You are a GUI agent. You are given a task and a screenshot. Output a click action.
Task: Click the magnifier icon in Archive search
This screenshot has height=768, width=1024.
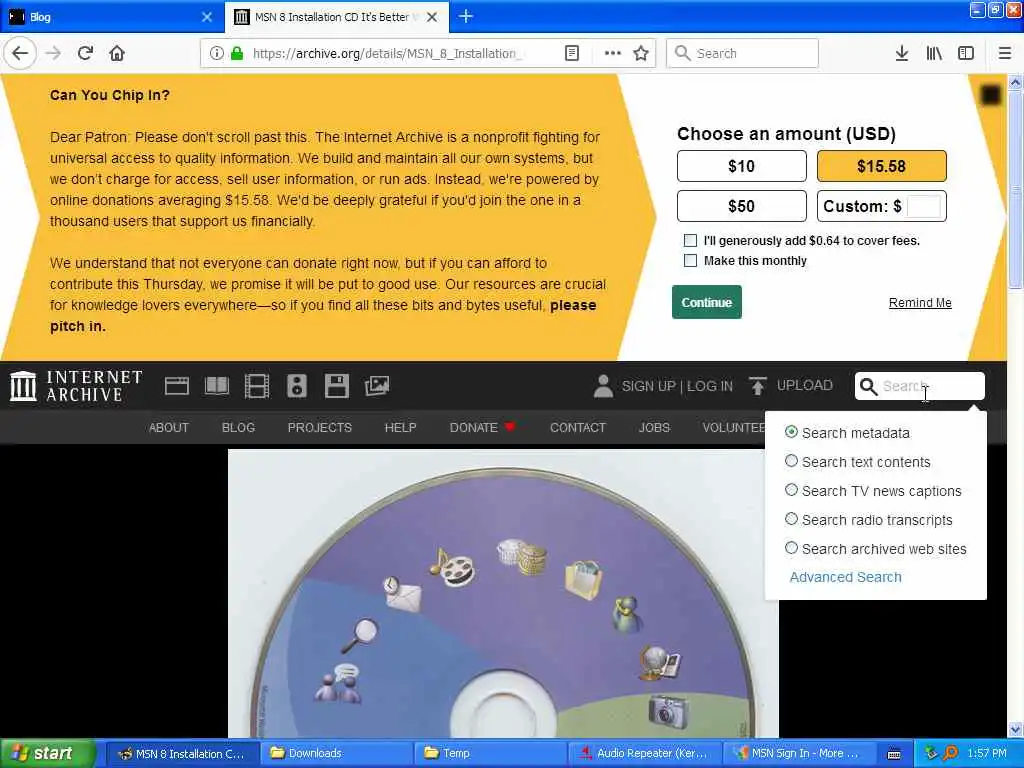pos(868,387)
